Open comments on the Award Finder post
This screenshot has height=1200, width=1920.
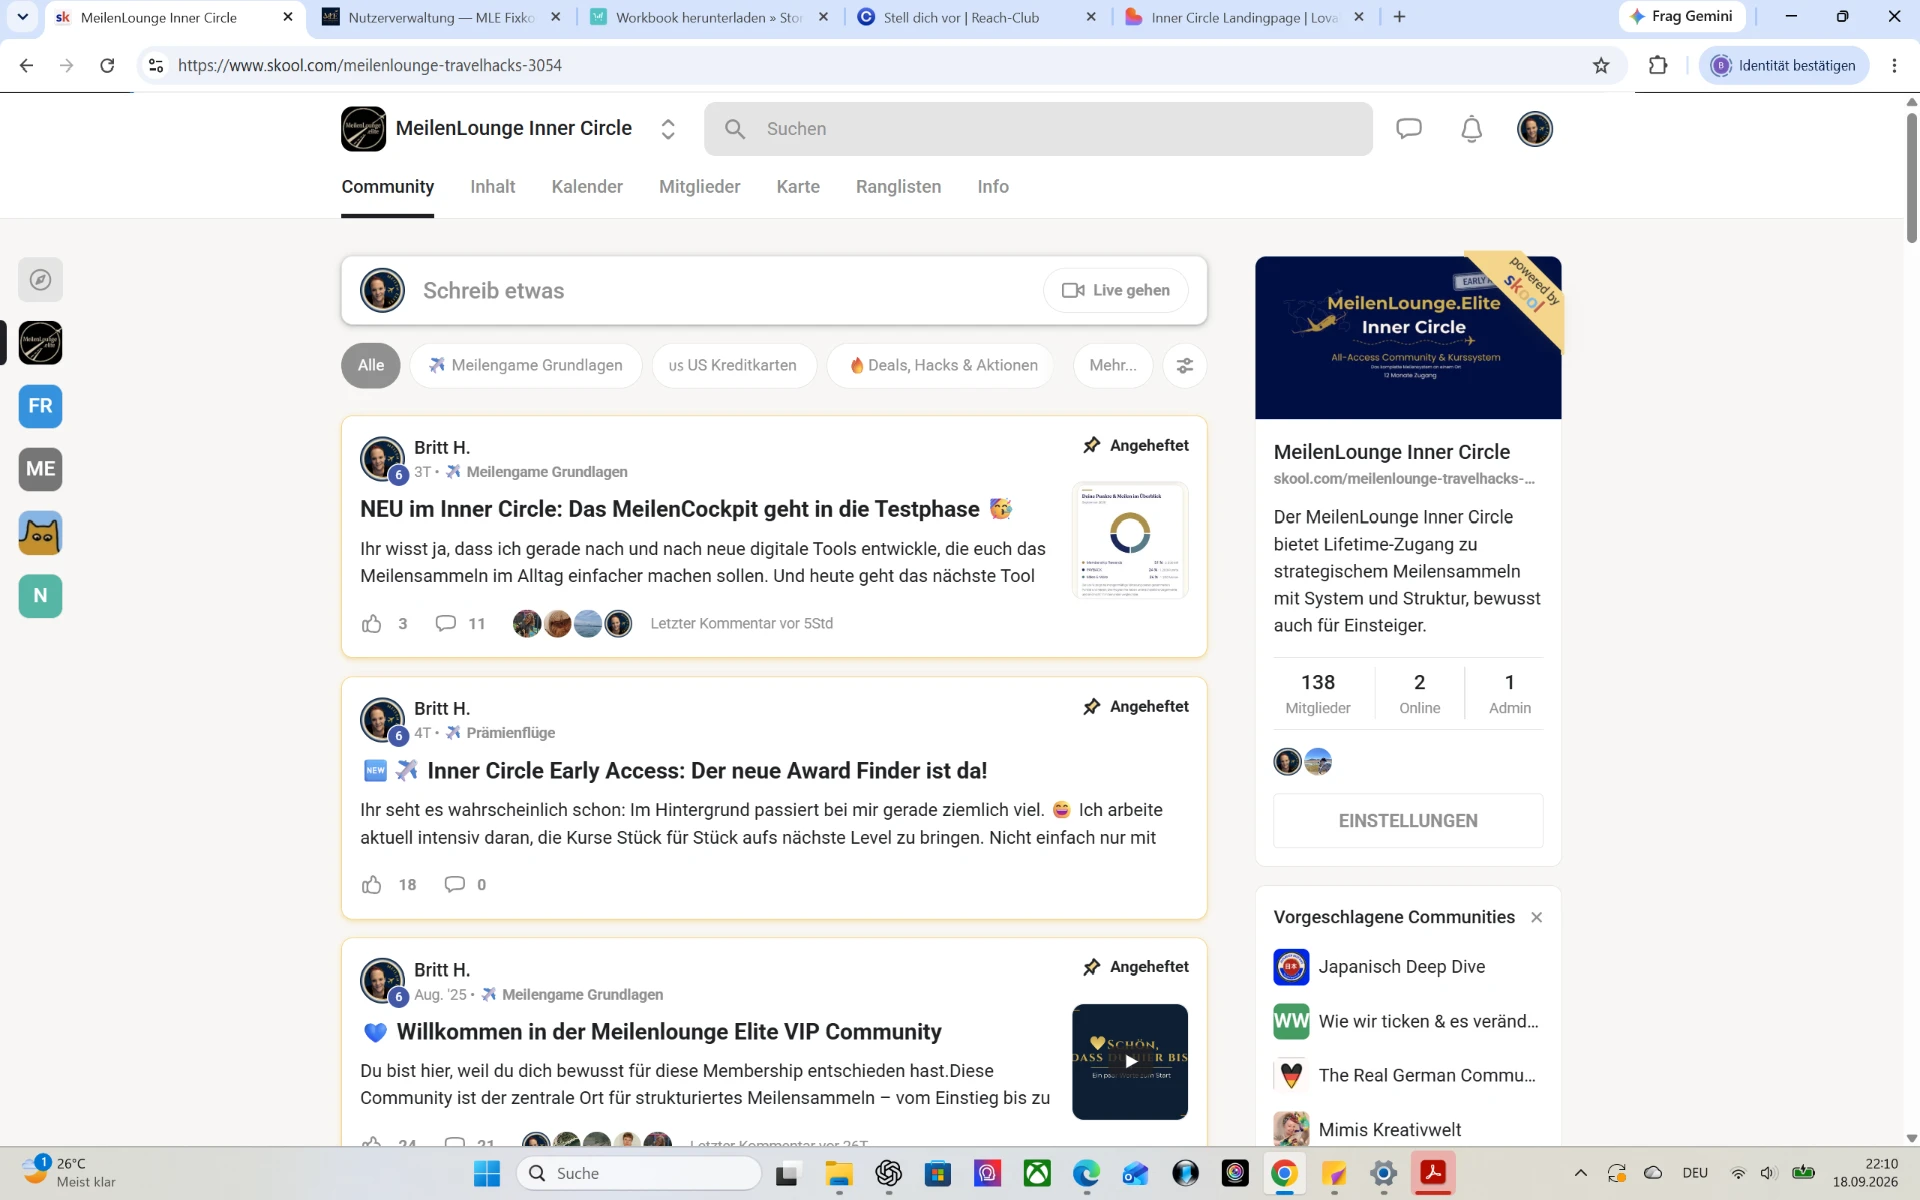(x=455, y=885)
